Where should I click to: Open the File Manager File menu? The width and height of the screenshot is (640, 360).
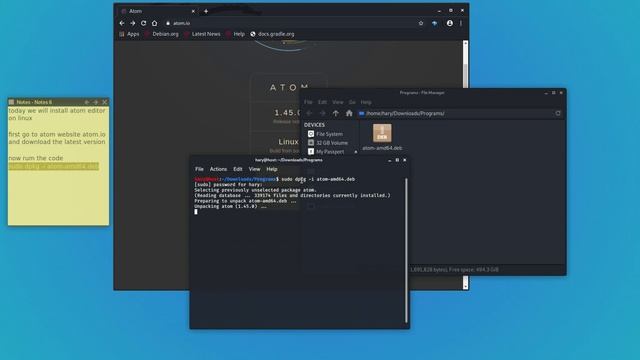pos(308,102)
